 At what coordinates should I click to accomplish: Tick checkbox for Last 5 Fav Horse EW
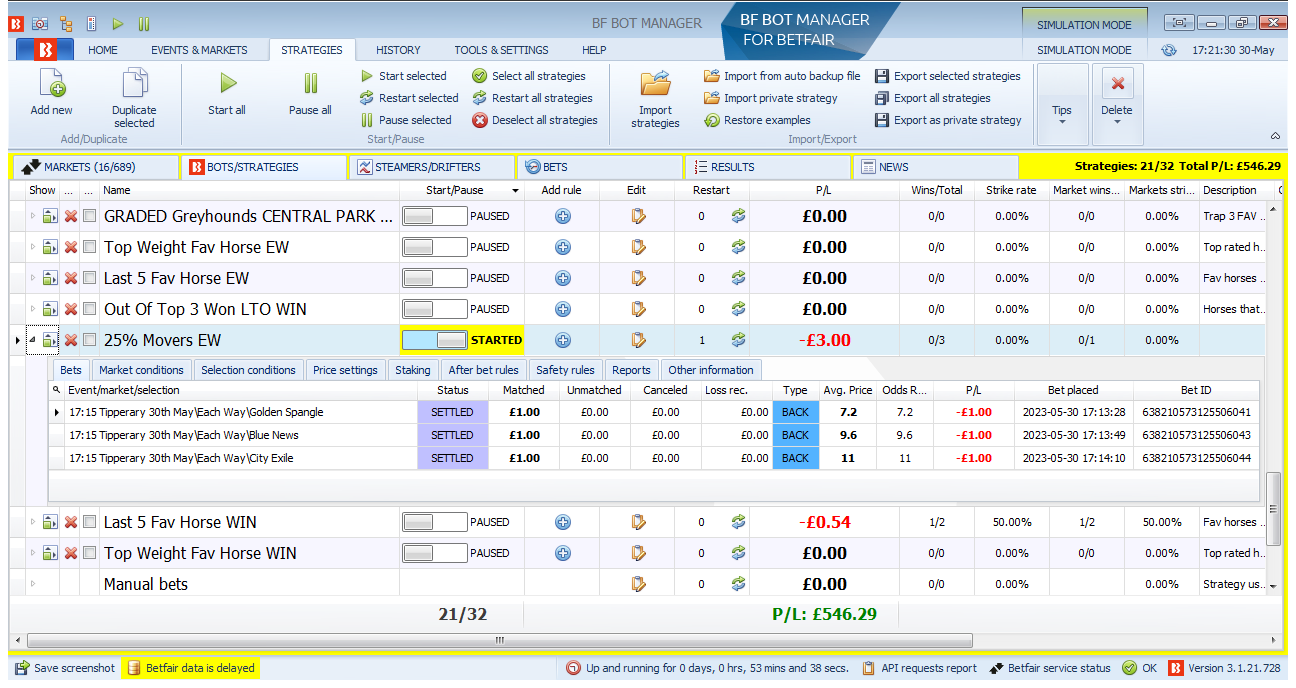coord(90,278)
